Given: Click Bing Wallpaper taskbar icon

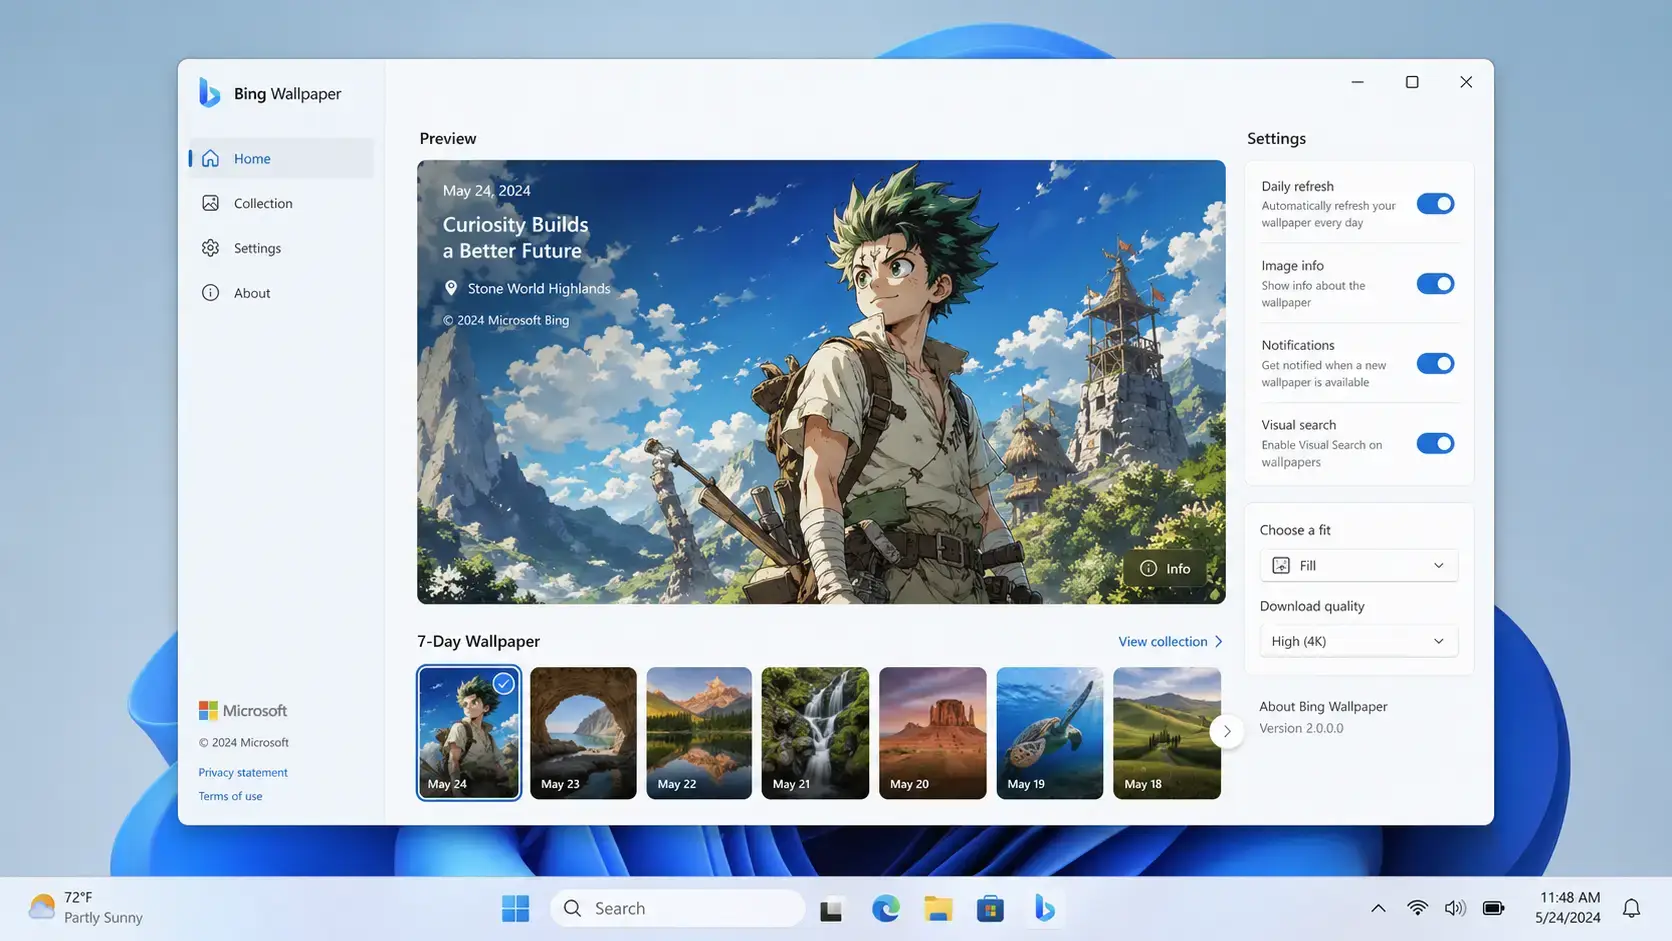Looking at the screenshot, I should click(1044, 908).
